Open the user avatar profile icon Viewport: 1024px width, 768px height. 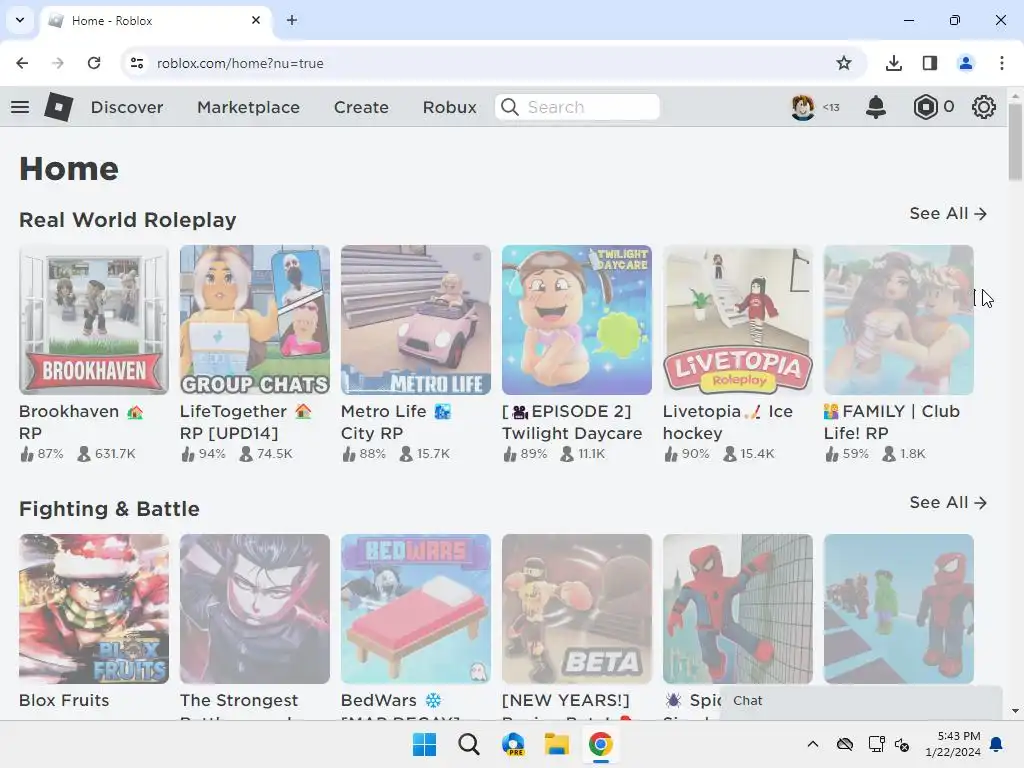(803, 107)
